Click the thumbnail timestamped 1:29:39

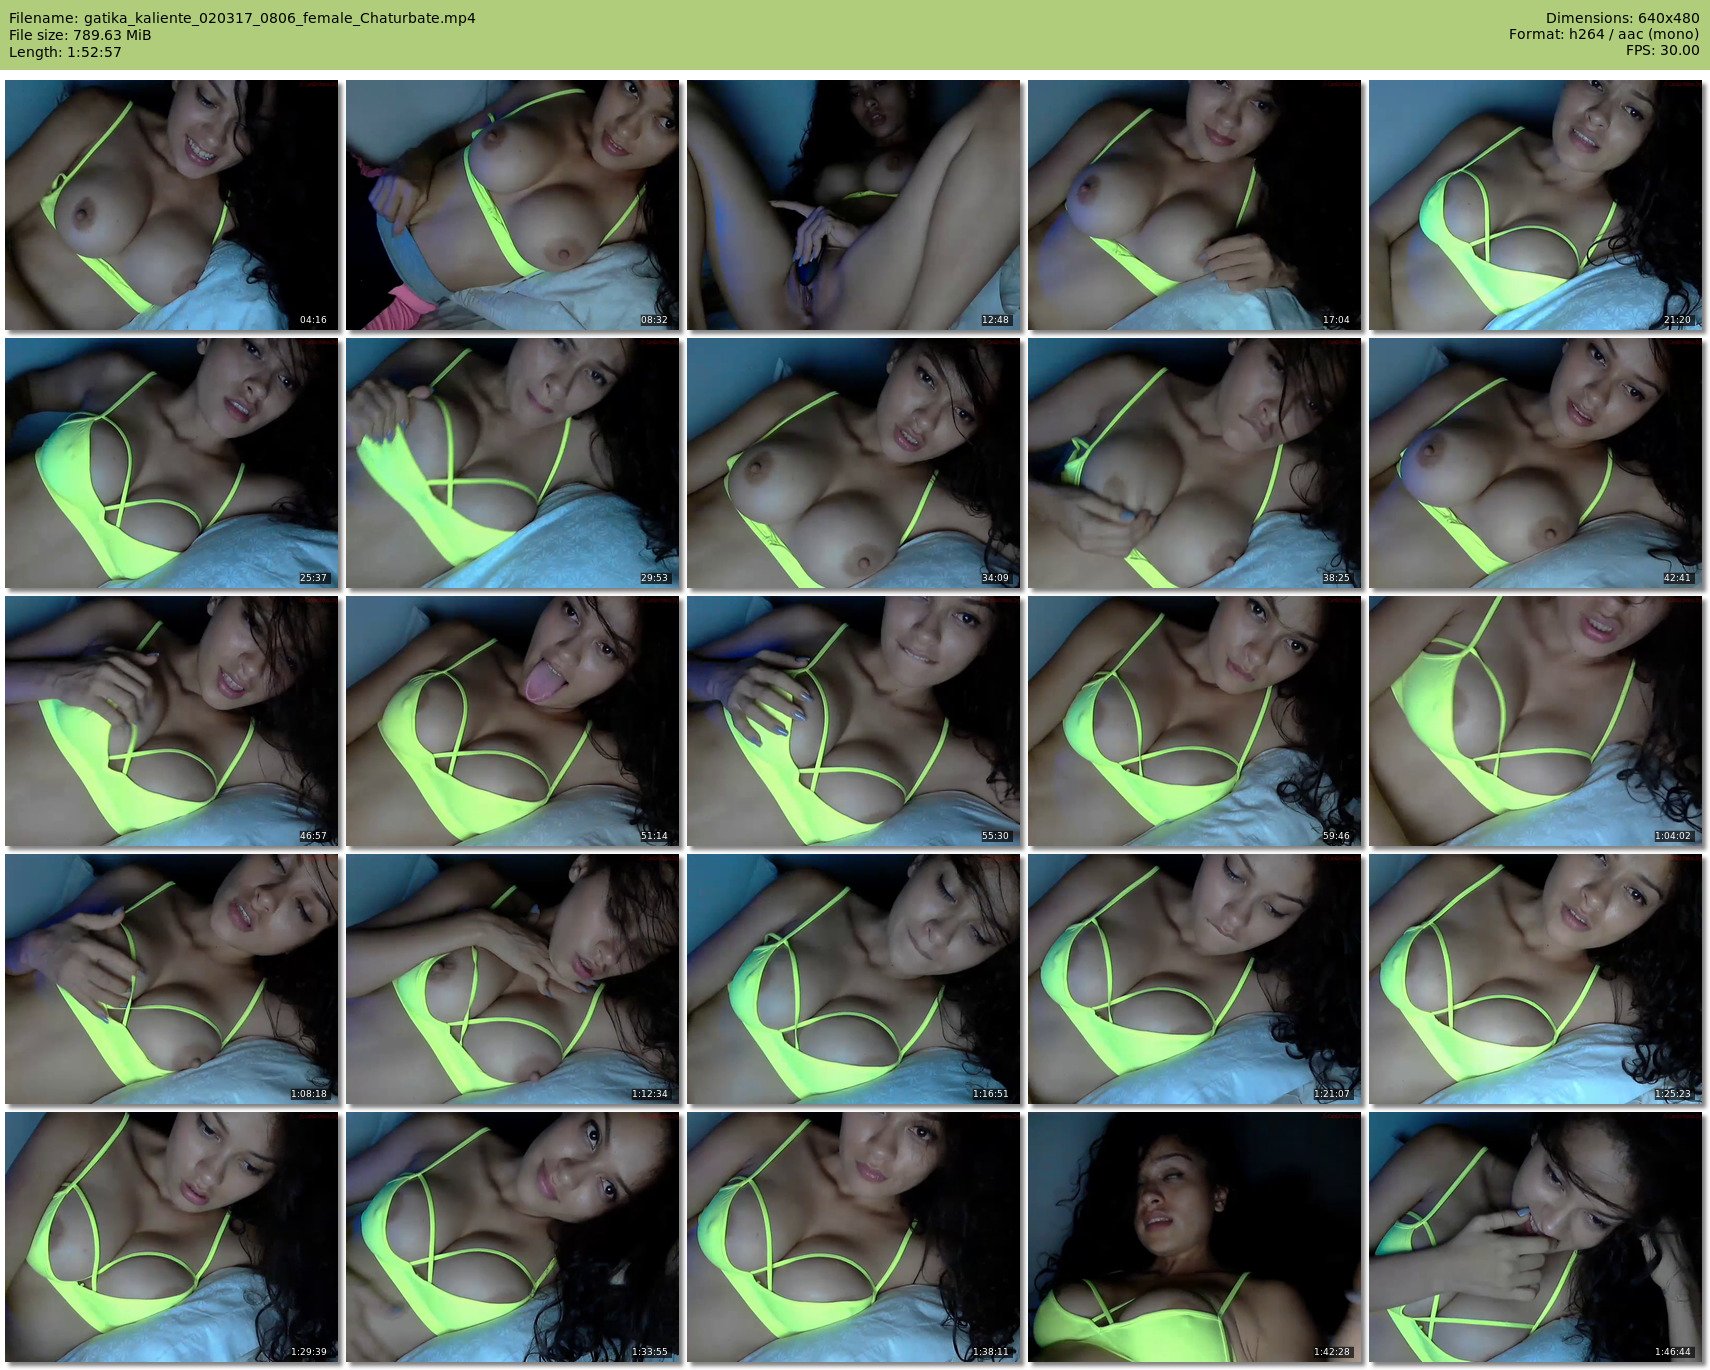tap(172, 1237)
